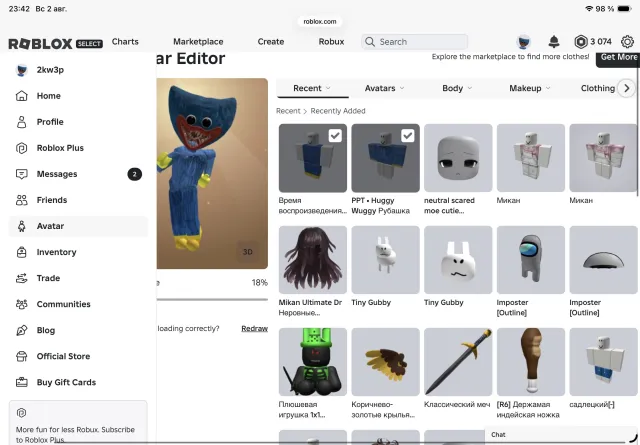This screenshot has height=445, width=640.
Task: Select the садлецкий[-] item
Action: tap(603, 362)
